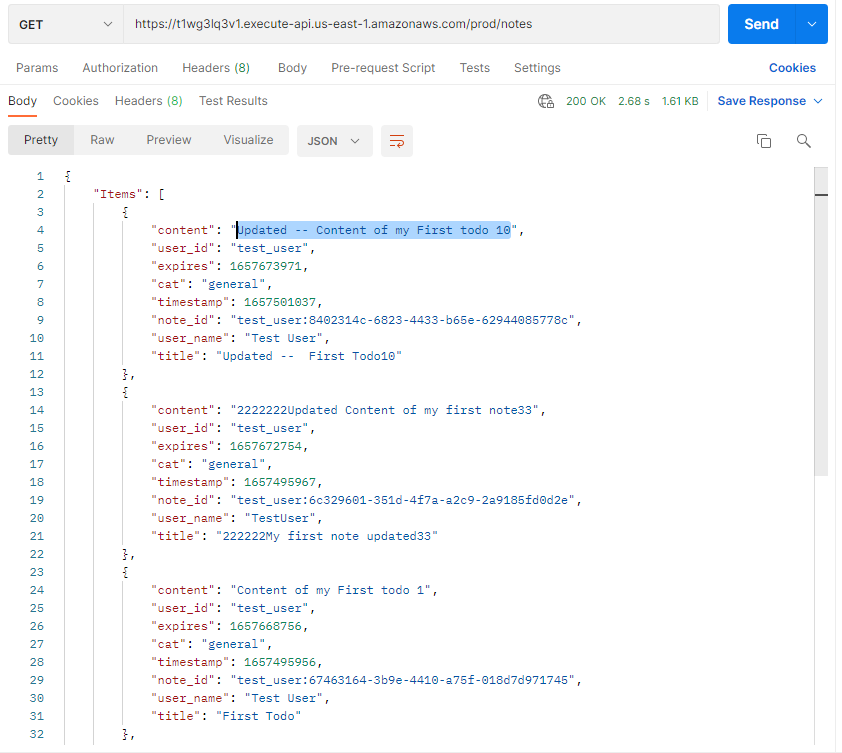Click the 2.68 s response time
The image size is (842, 753).
634,101
